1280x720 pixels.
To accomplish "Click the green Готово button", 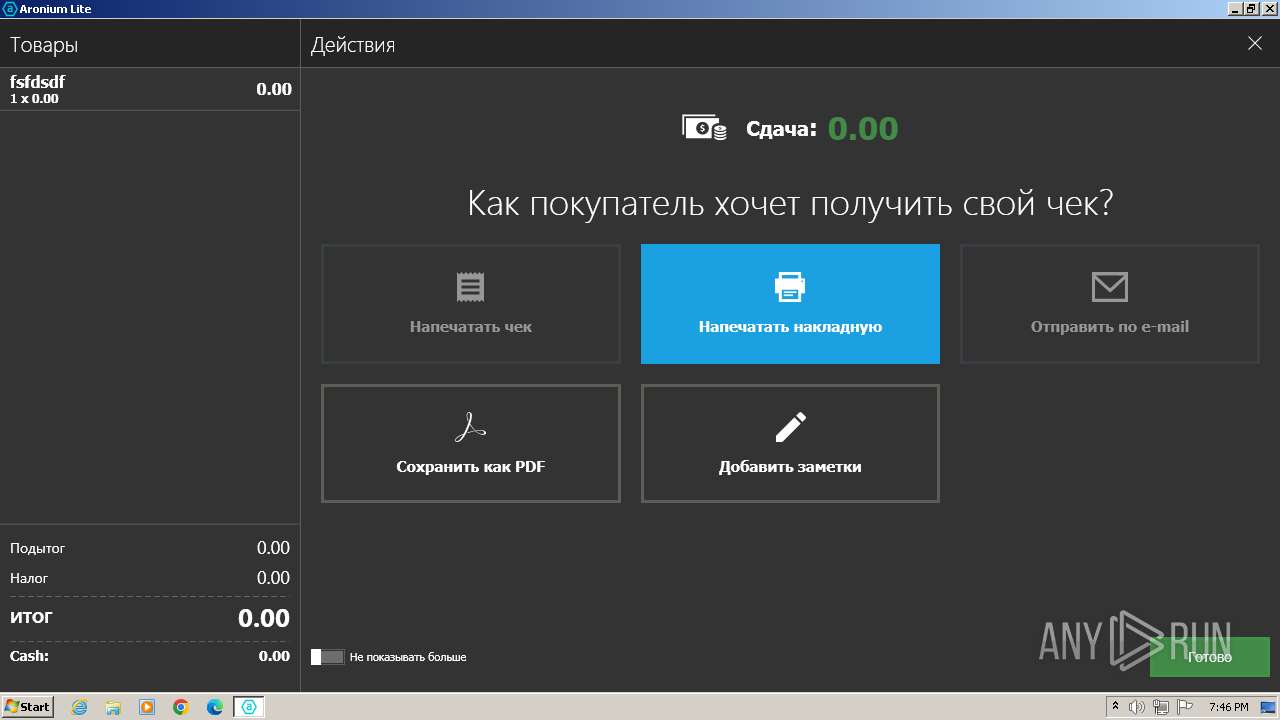I will coord(1210,657).
